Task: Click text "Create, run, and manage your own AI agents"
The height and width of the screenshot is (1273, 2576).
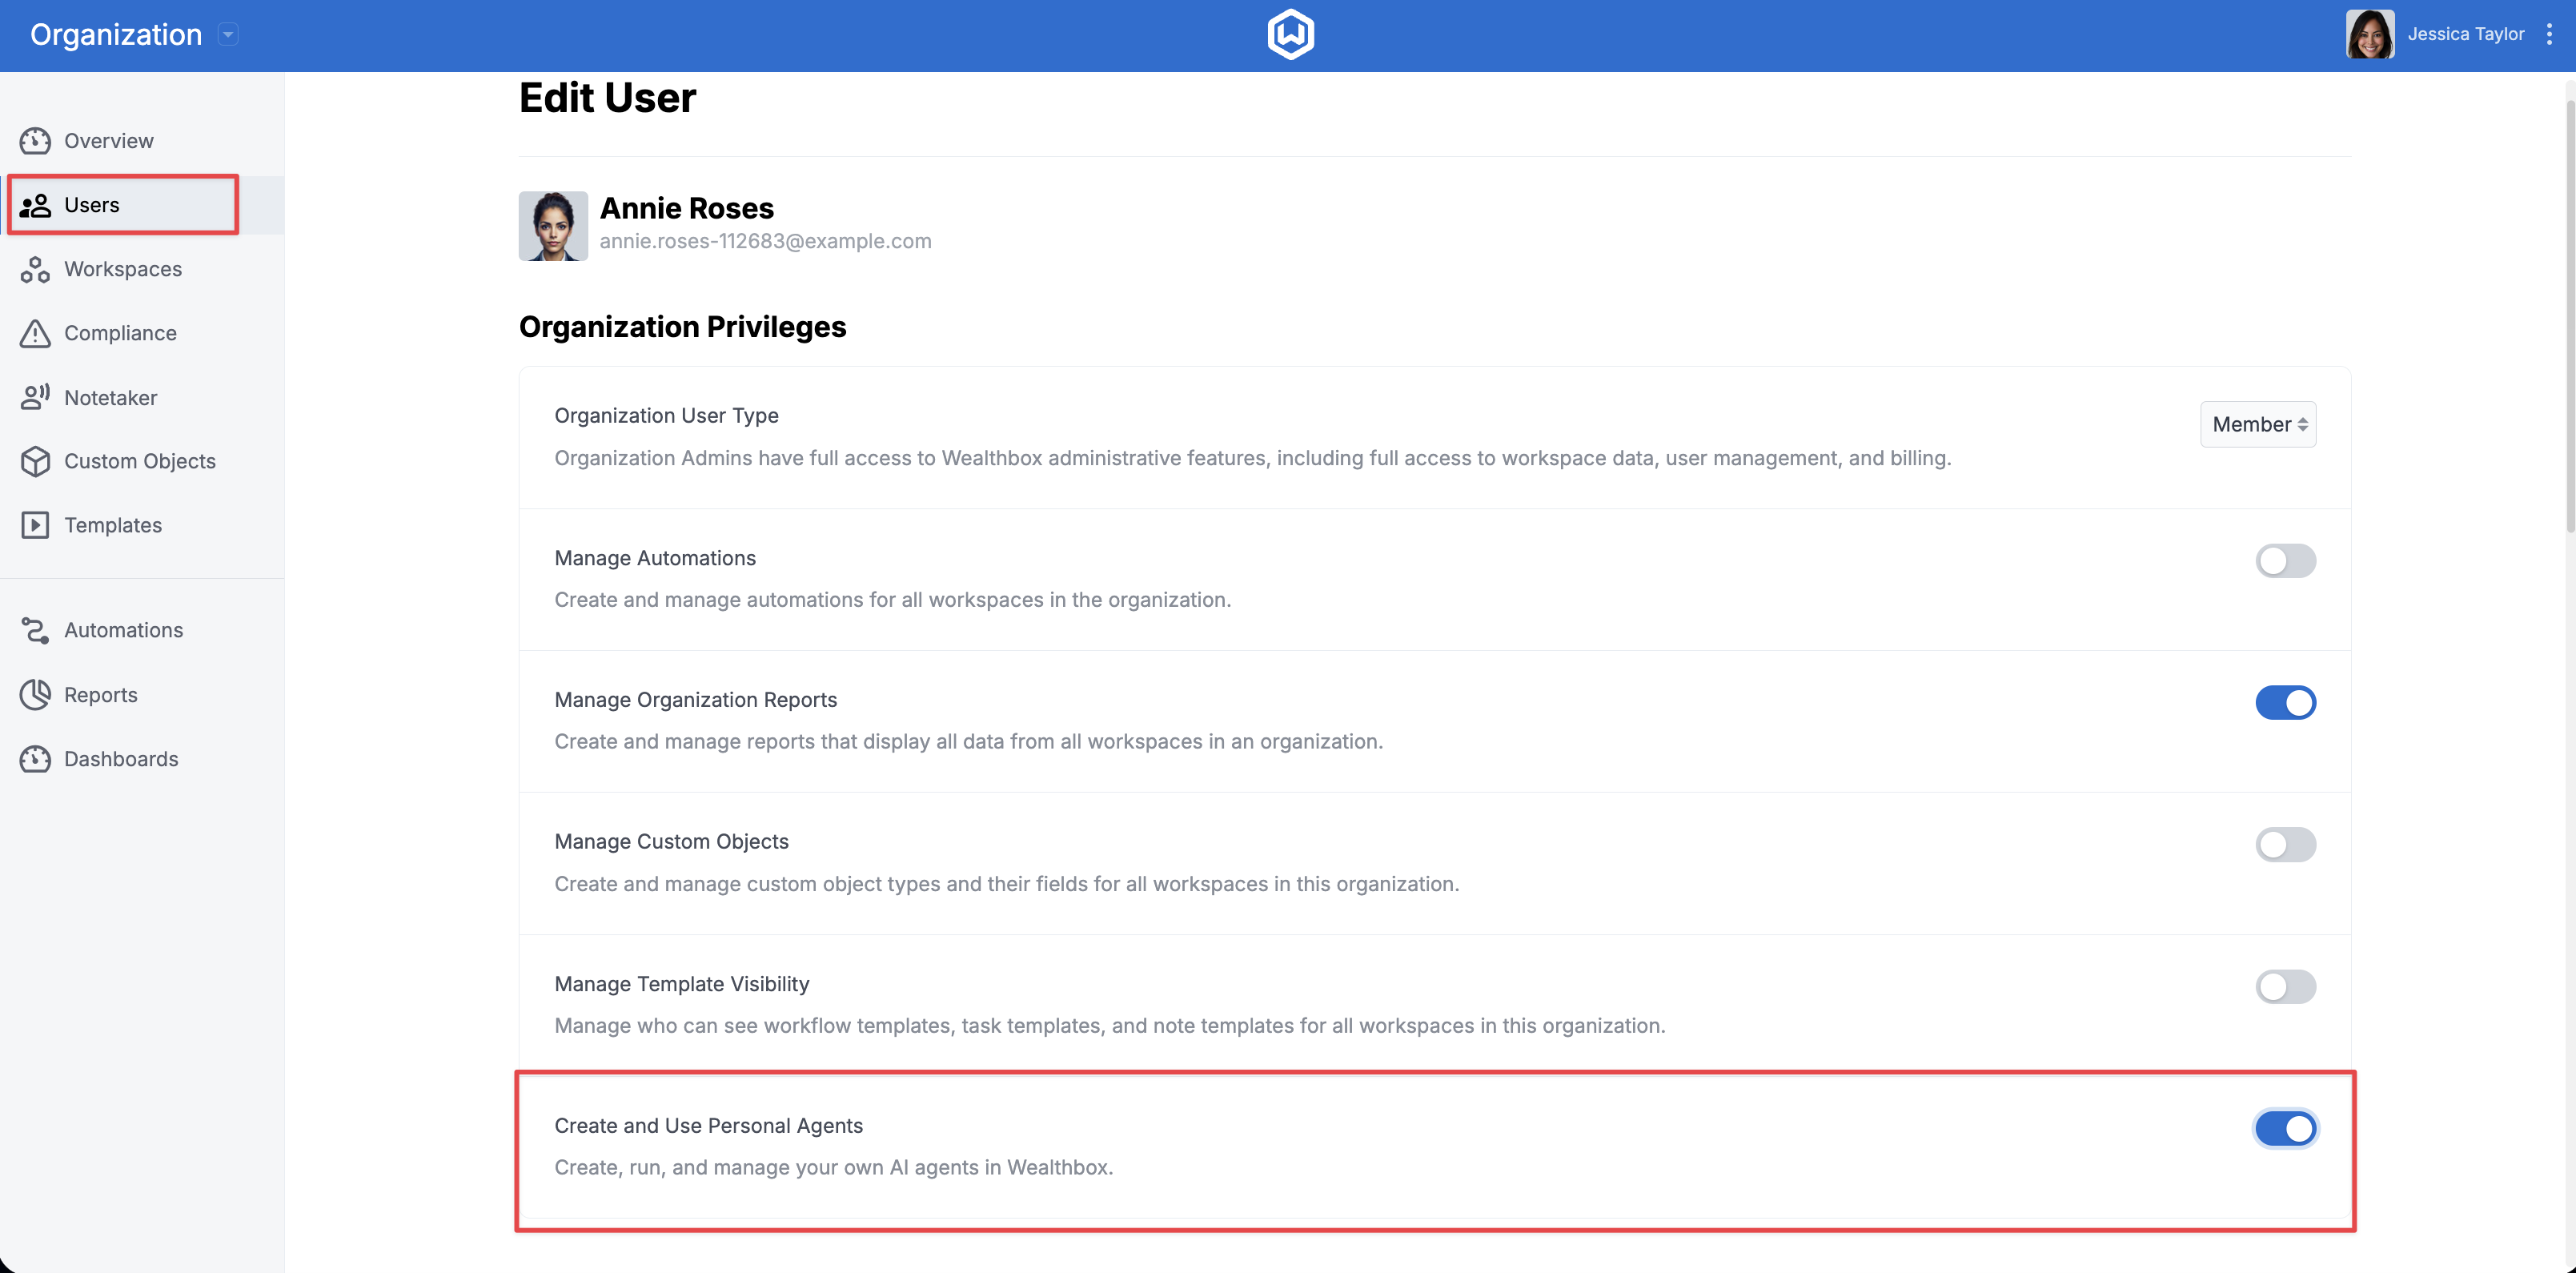Action: tap(833, 1168)
